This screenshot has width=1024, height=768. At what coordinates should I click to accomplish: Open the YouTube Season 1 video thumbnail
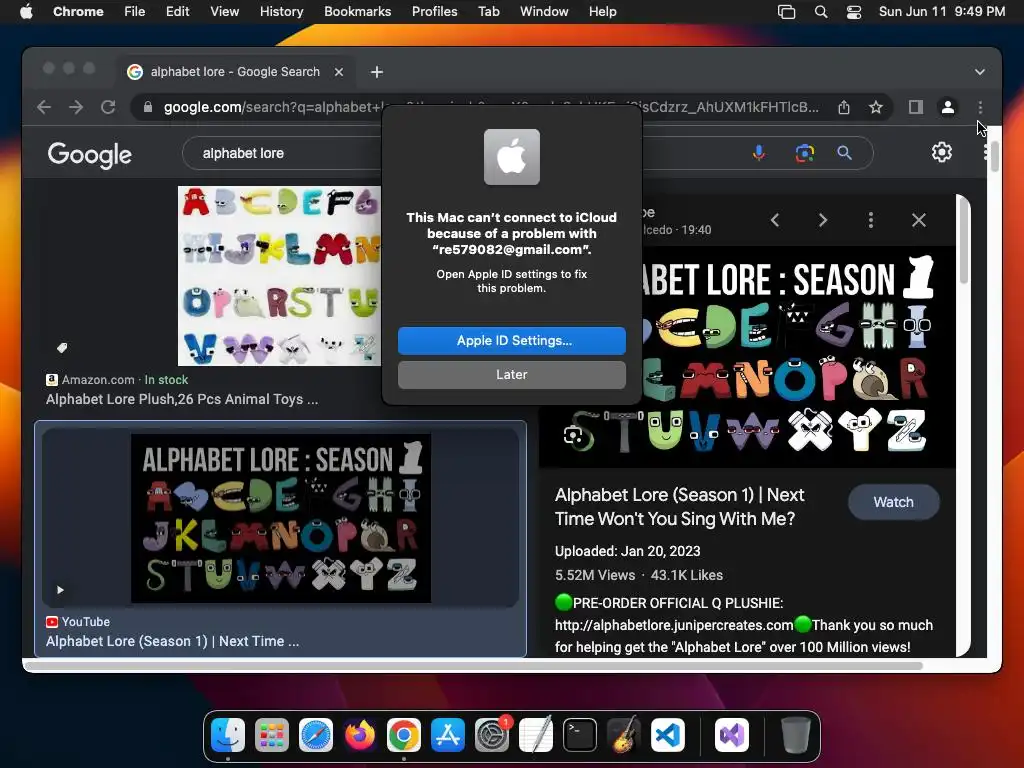pos(281,519)
